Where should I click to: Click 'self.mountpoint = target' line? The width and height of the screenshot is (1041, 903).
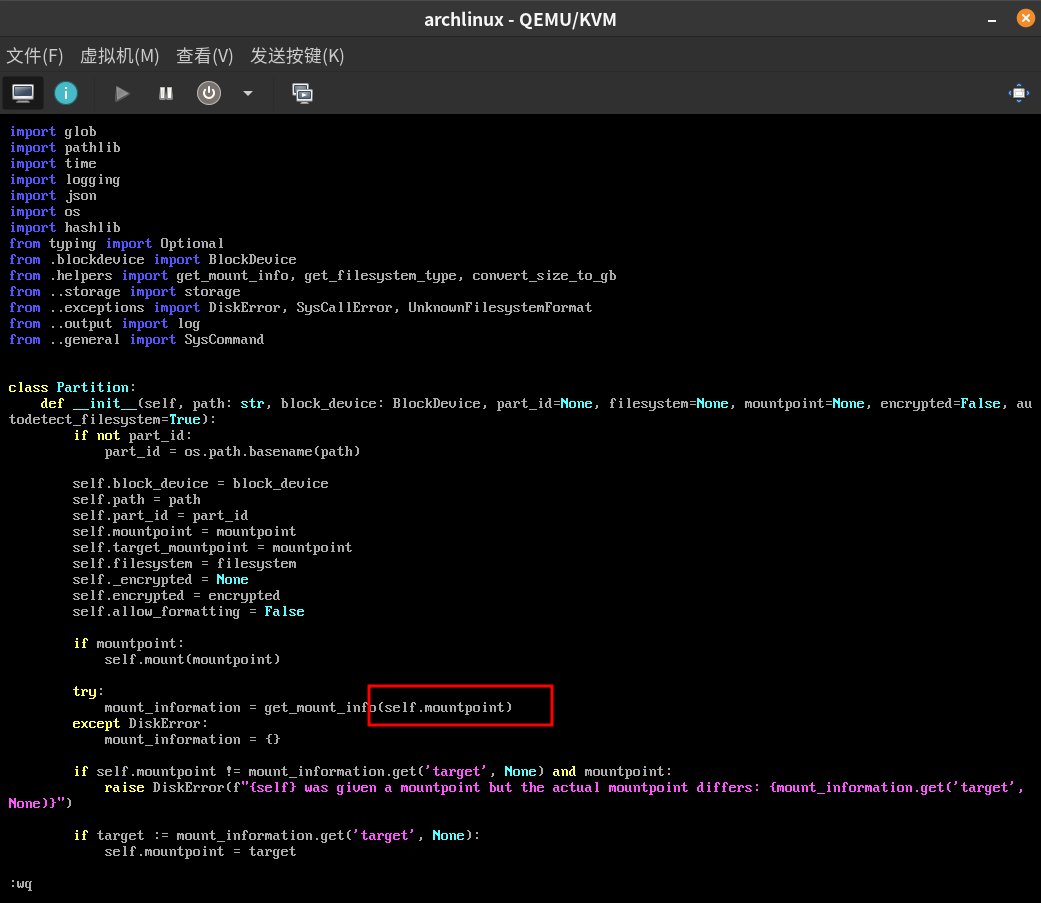coord(200,851)
